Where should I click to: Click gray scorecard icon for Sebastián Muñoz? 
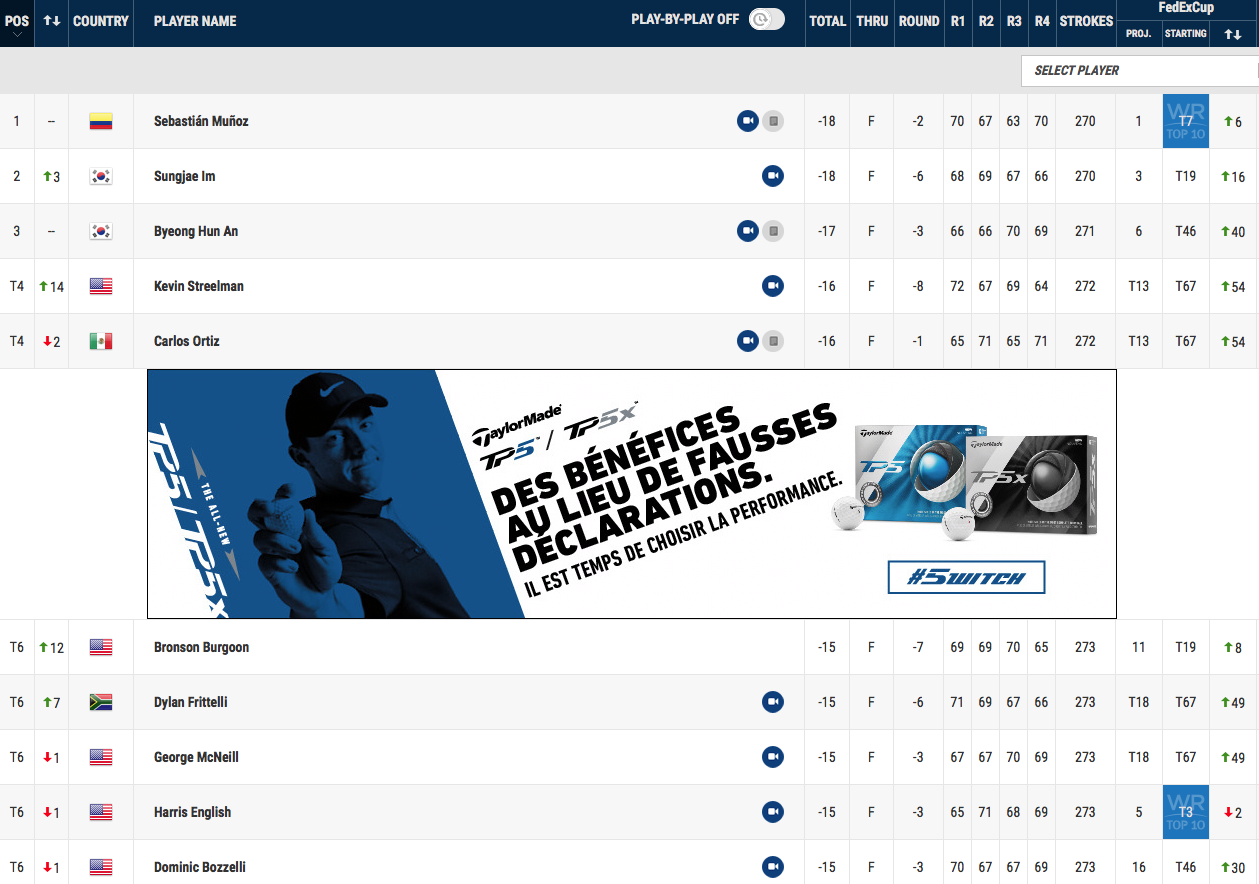tap(773, 121)
